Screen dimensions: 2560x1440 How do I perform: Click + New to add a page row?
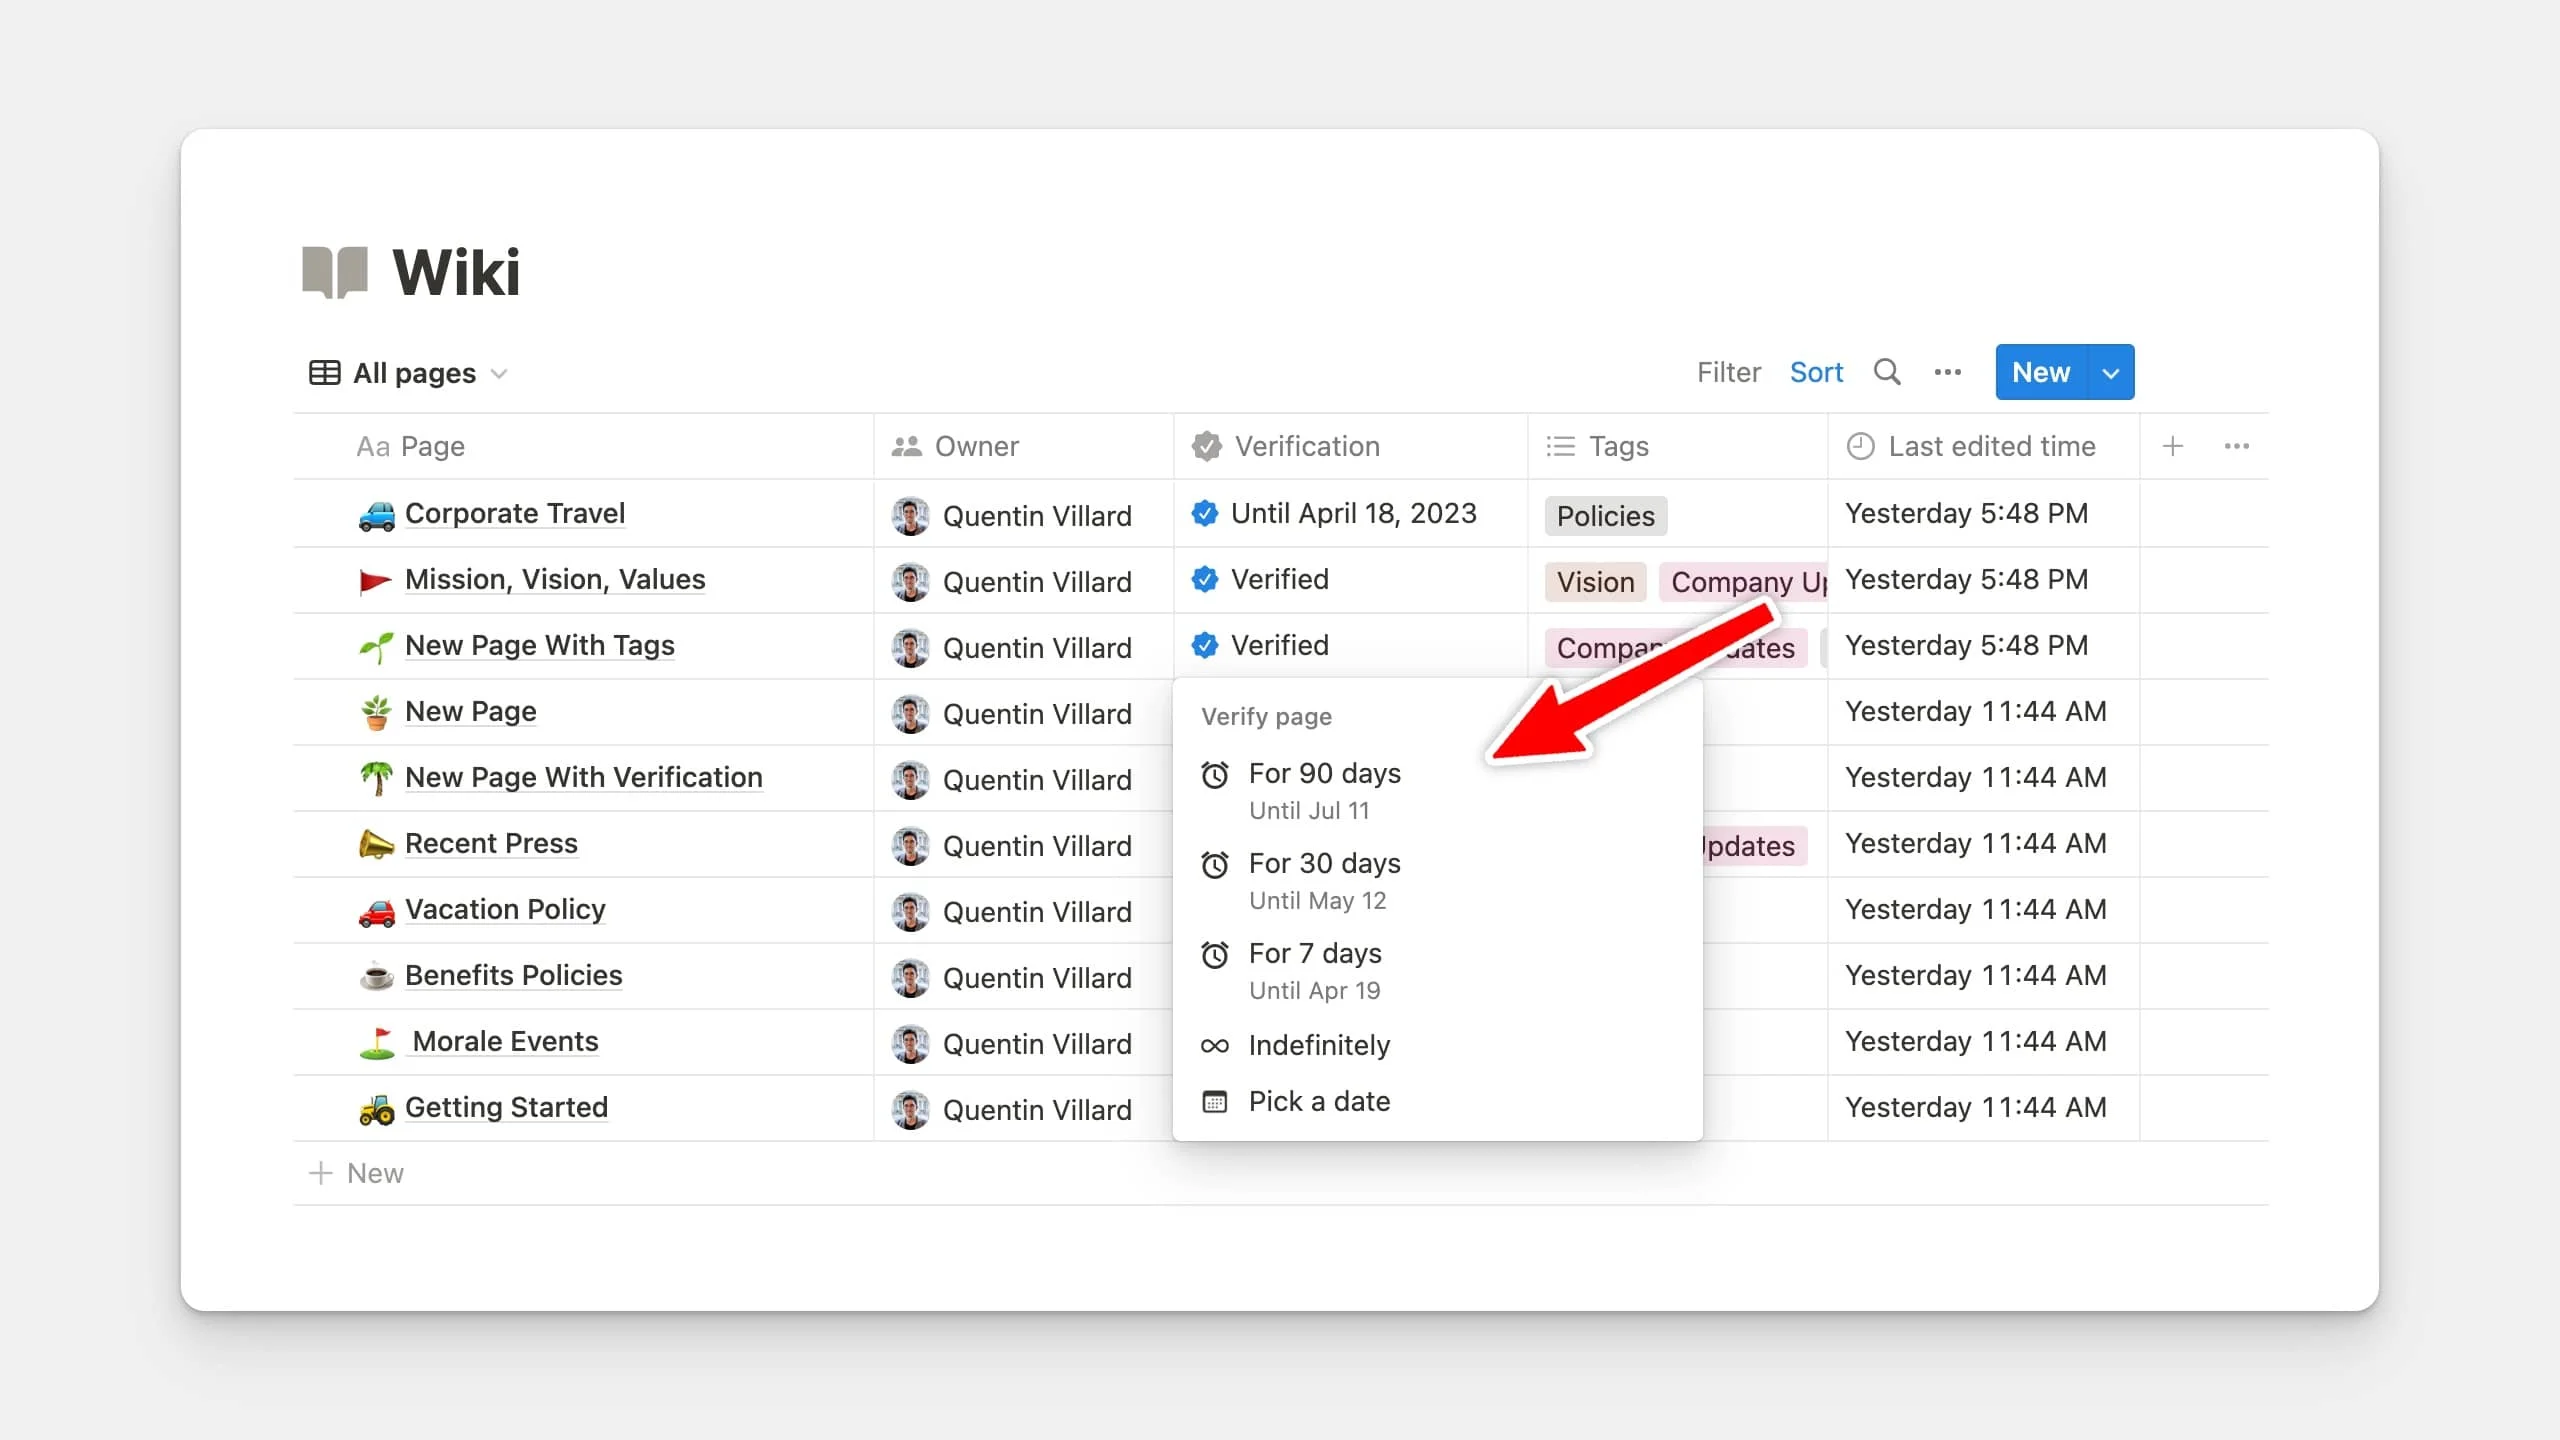(357, 1172)
